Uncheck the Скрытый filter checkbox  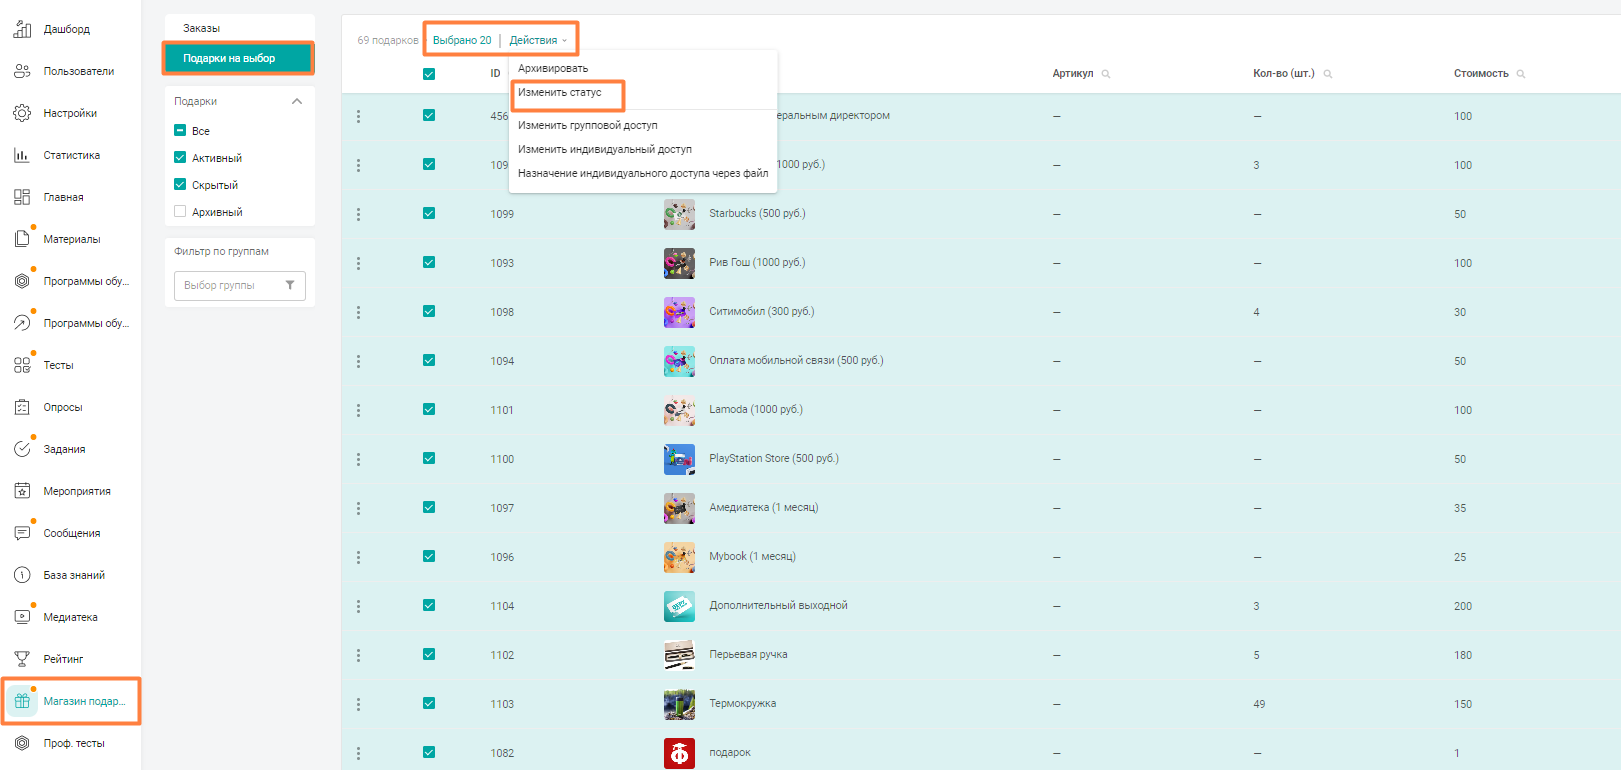[x=180, y=184]
